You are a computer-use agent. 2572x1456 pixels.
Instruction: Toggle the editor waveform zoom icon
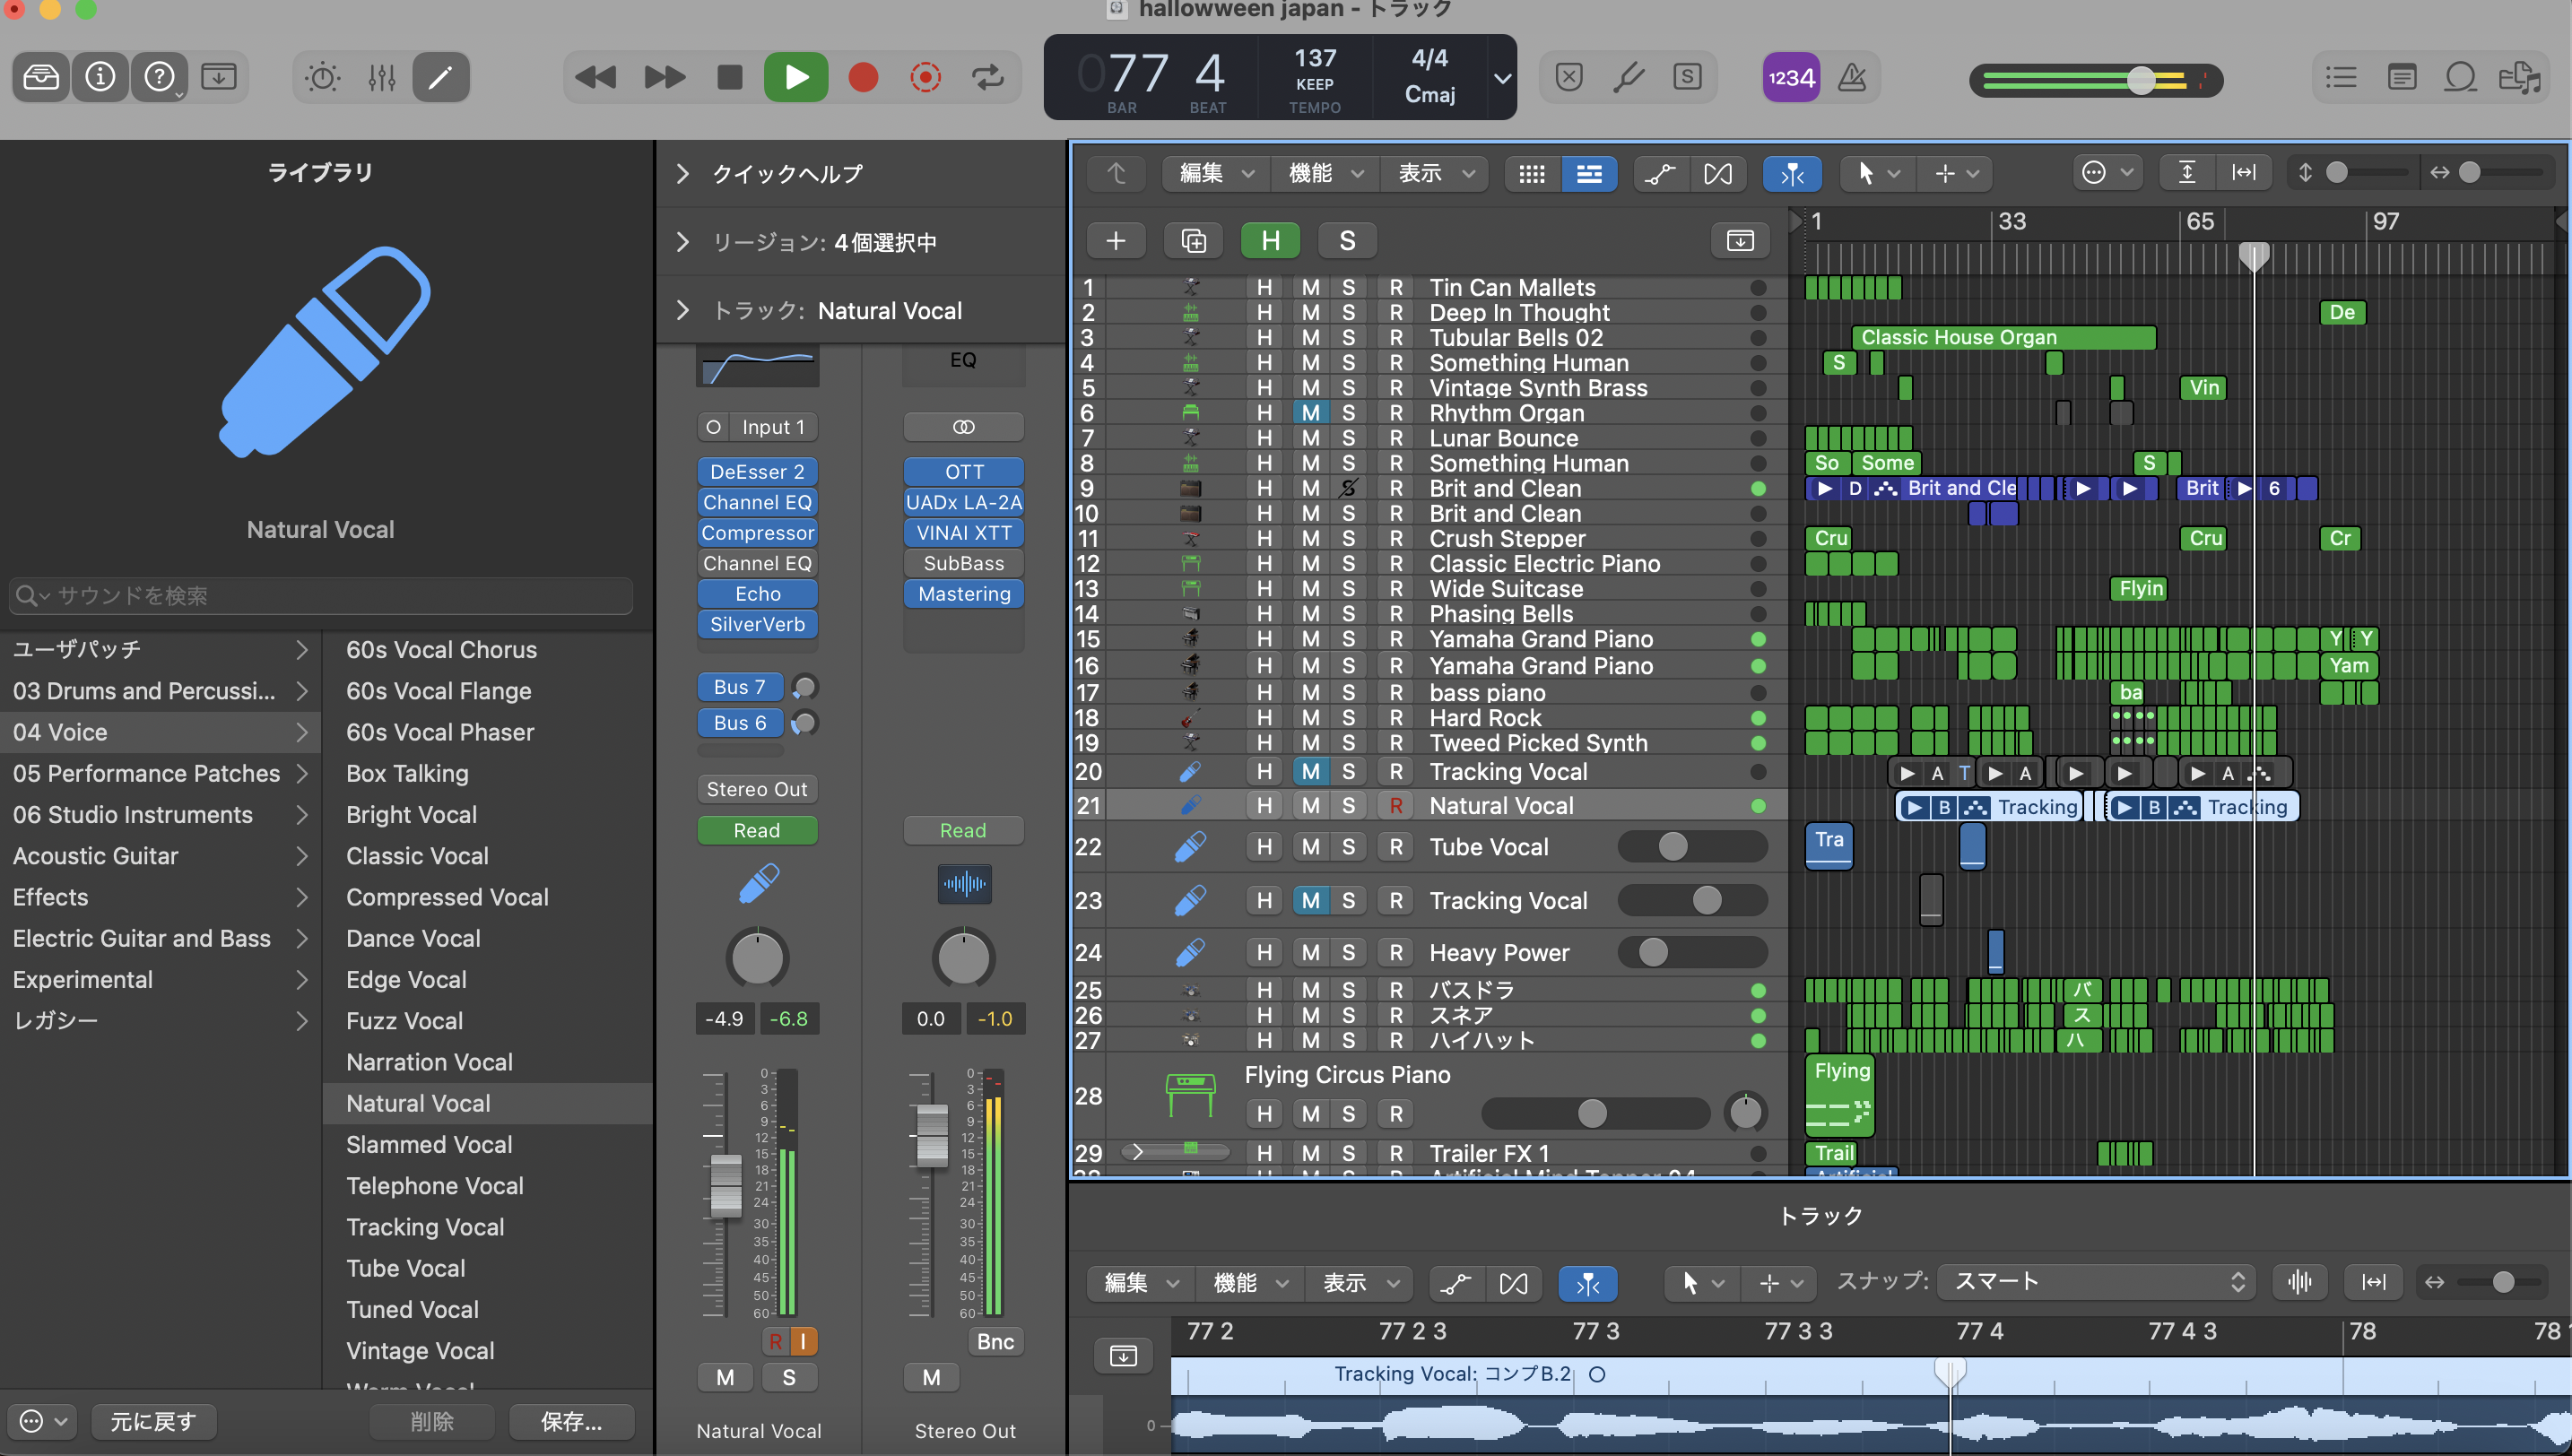(2299, 1281)
